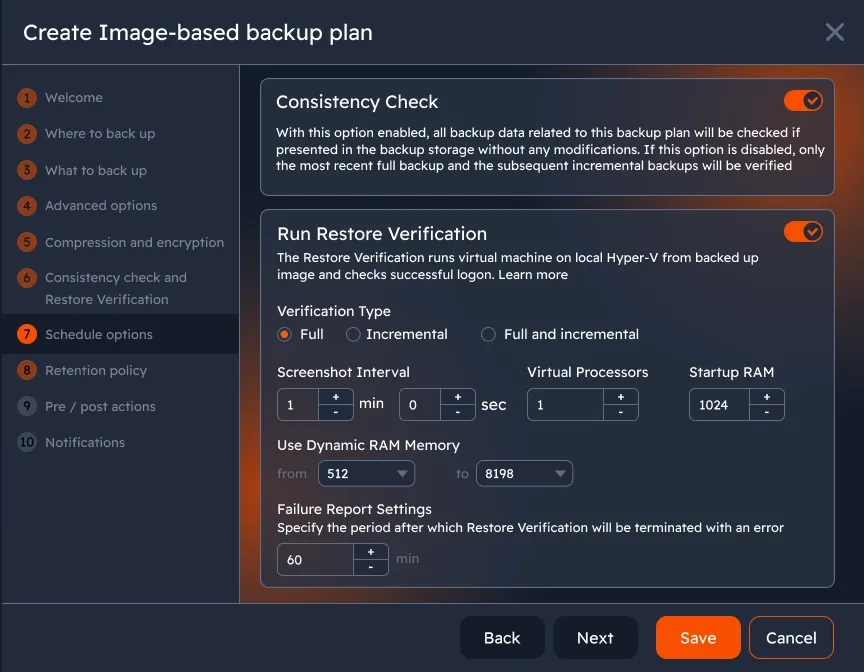
Task: Decrease Screenshot Interval seconds with minus button
Action: [457, 412]
